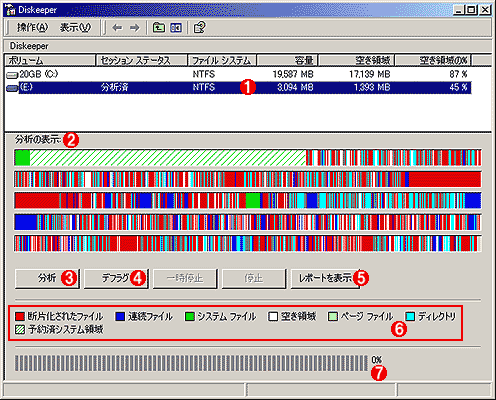Image resolution: width=496 pixels, height=400 pixels.
Task: Click the hatched reserved system area in the map
Action: 168,158
